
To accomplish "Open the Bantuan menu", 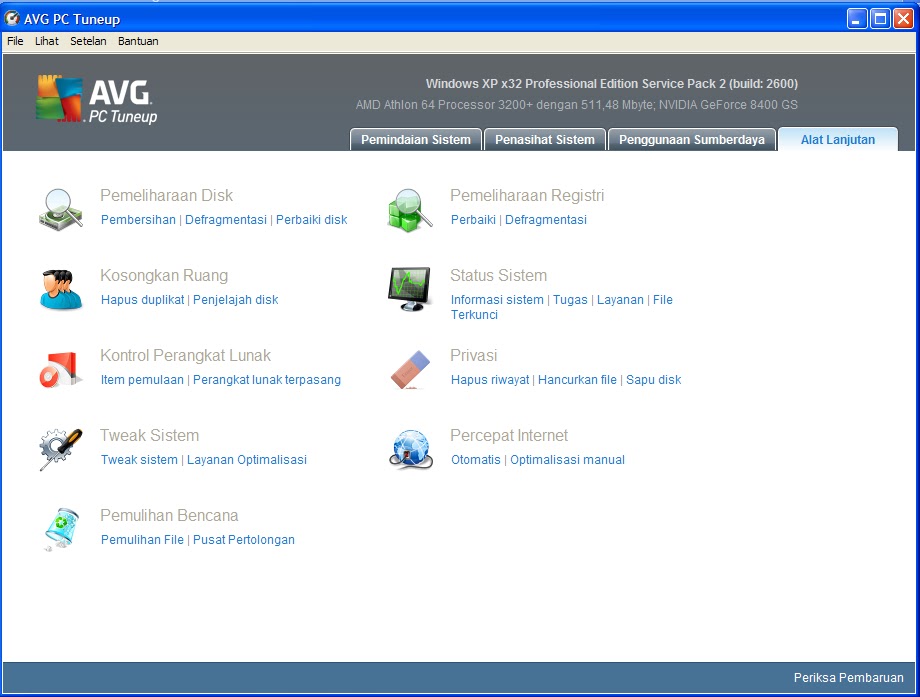I will tap(138, 41).
